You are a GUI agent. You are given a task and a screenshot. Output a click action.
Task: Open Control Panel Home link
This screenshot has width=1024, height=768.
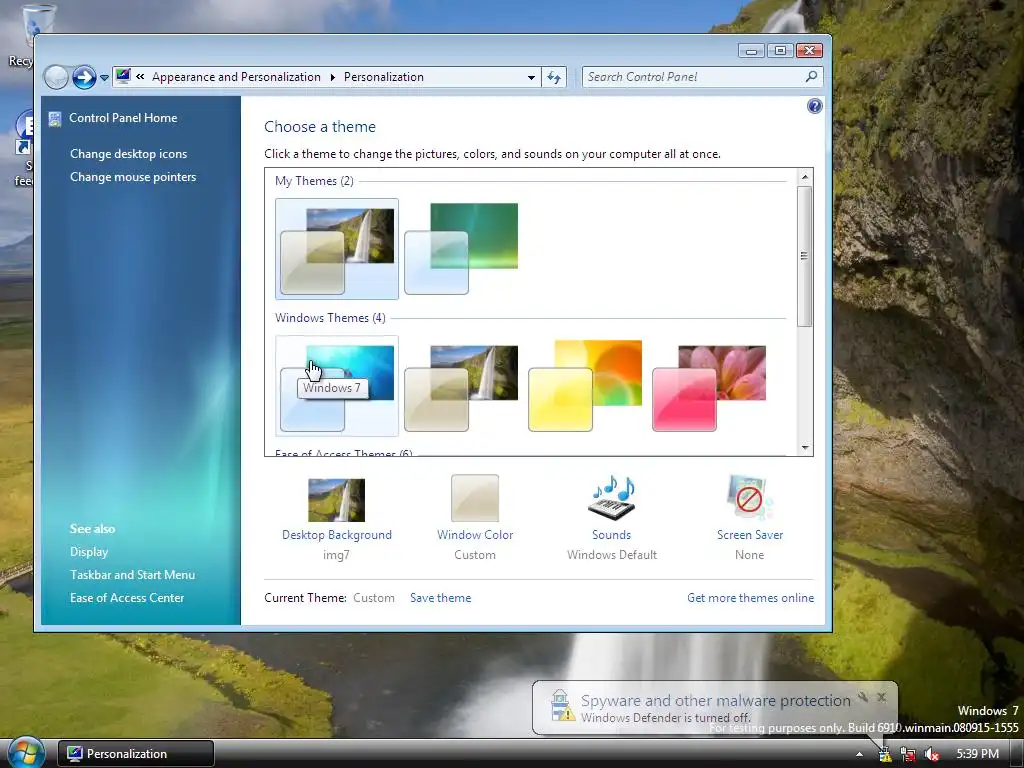123,118
